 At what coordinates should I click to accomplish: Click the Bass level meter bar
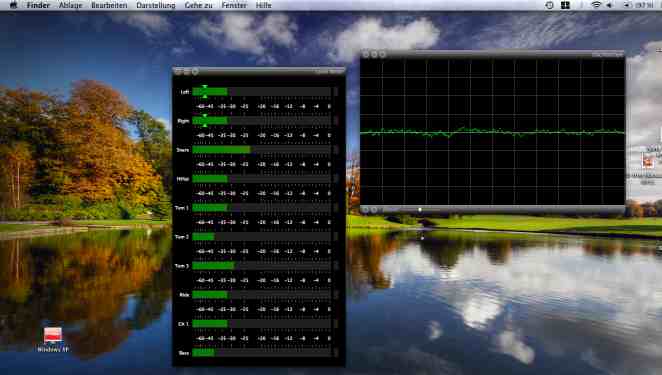pos(262,352)
